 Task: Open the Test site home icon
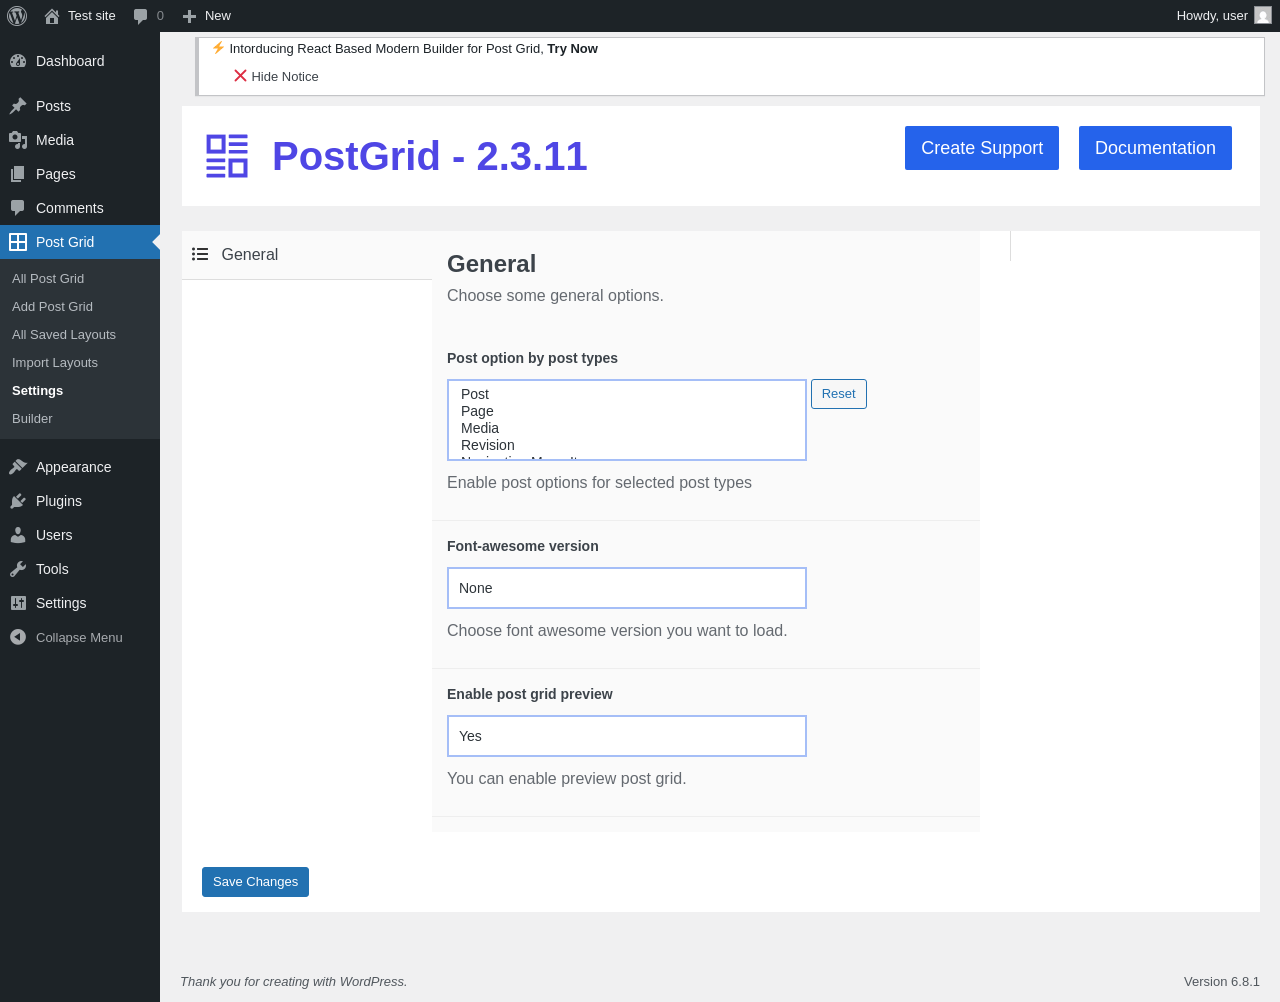pyautogui.click(x=52, y=16)
